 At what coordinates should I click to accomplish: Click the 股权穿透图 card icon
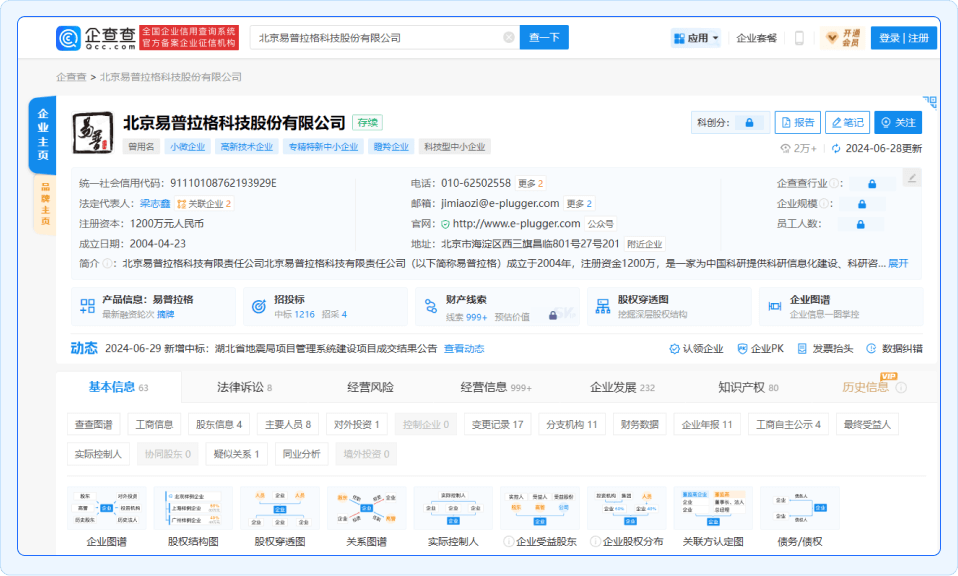point(603,306)
